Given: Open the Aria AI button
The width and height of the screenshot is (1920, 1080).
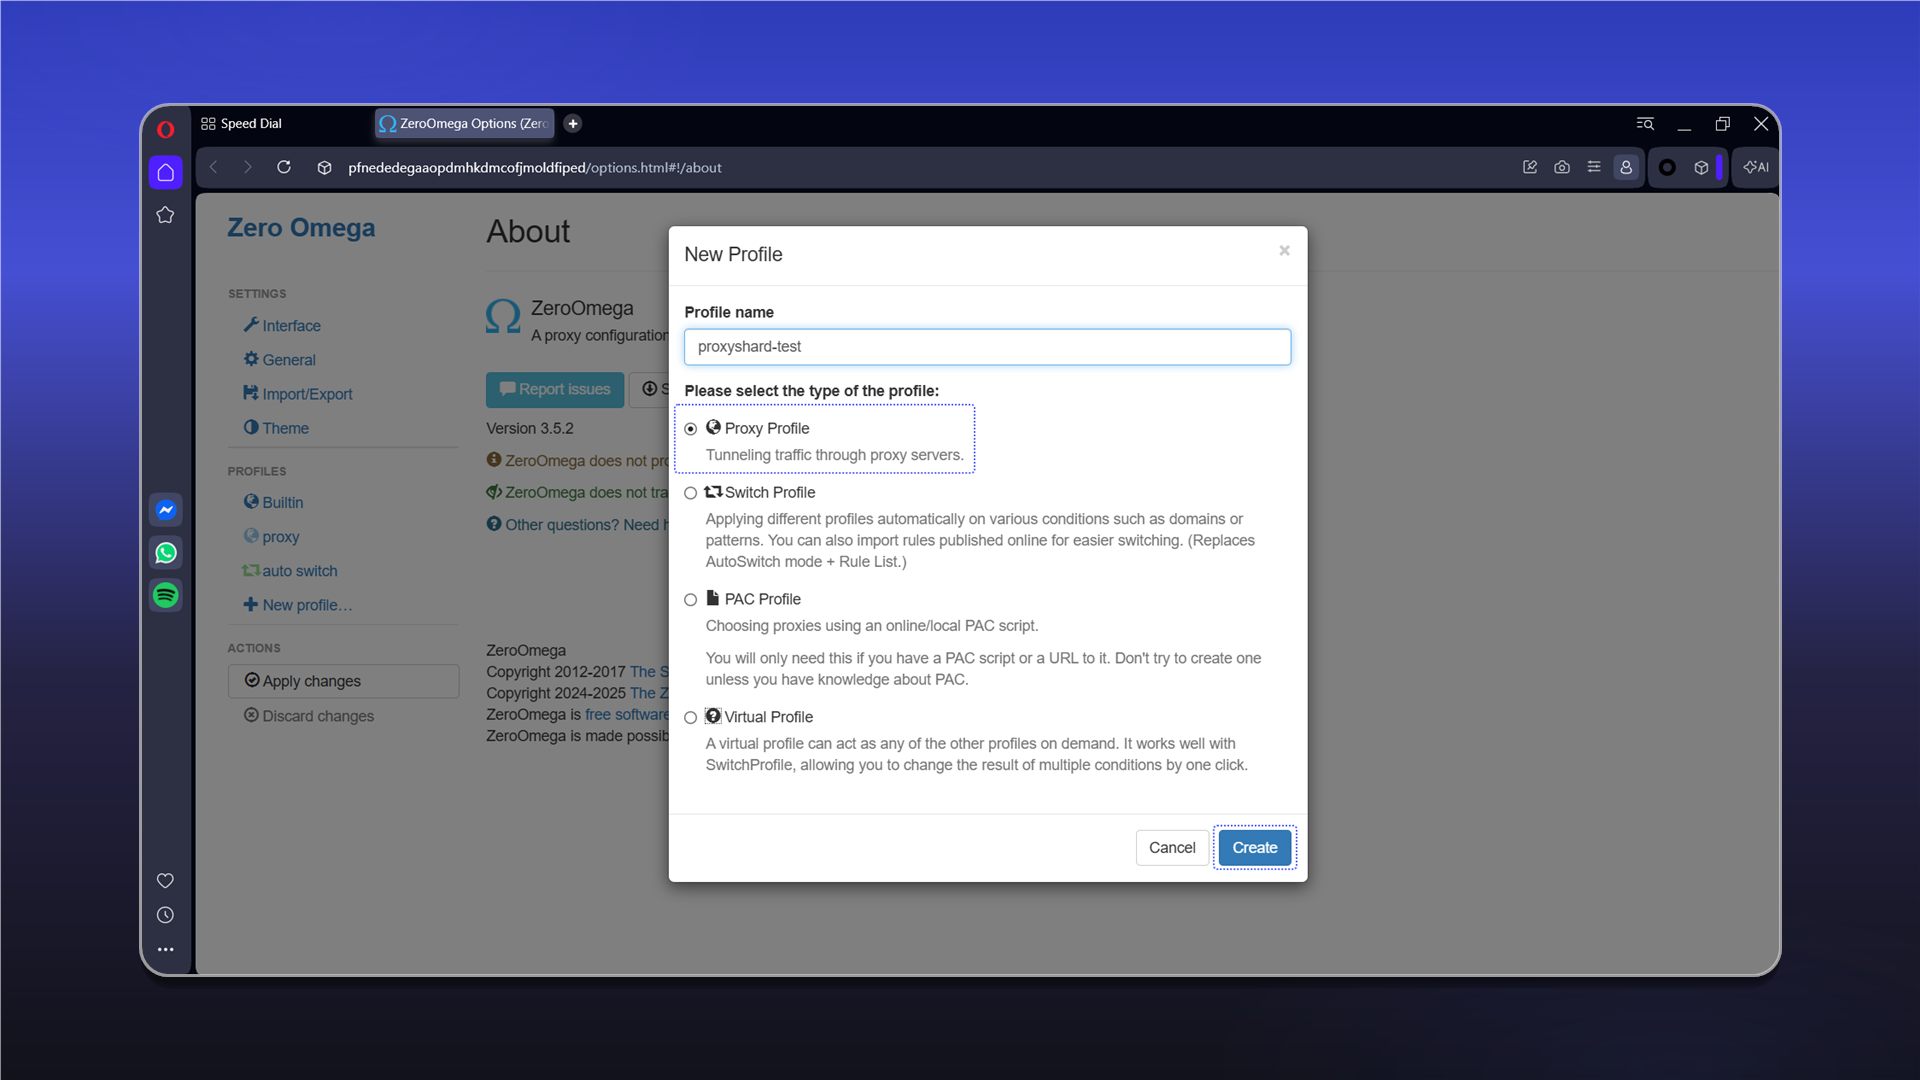Looking at the screenshot, I should [1756, 167].
